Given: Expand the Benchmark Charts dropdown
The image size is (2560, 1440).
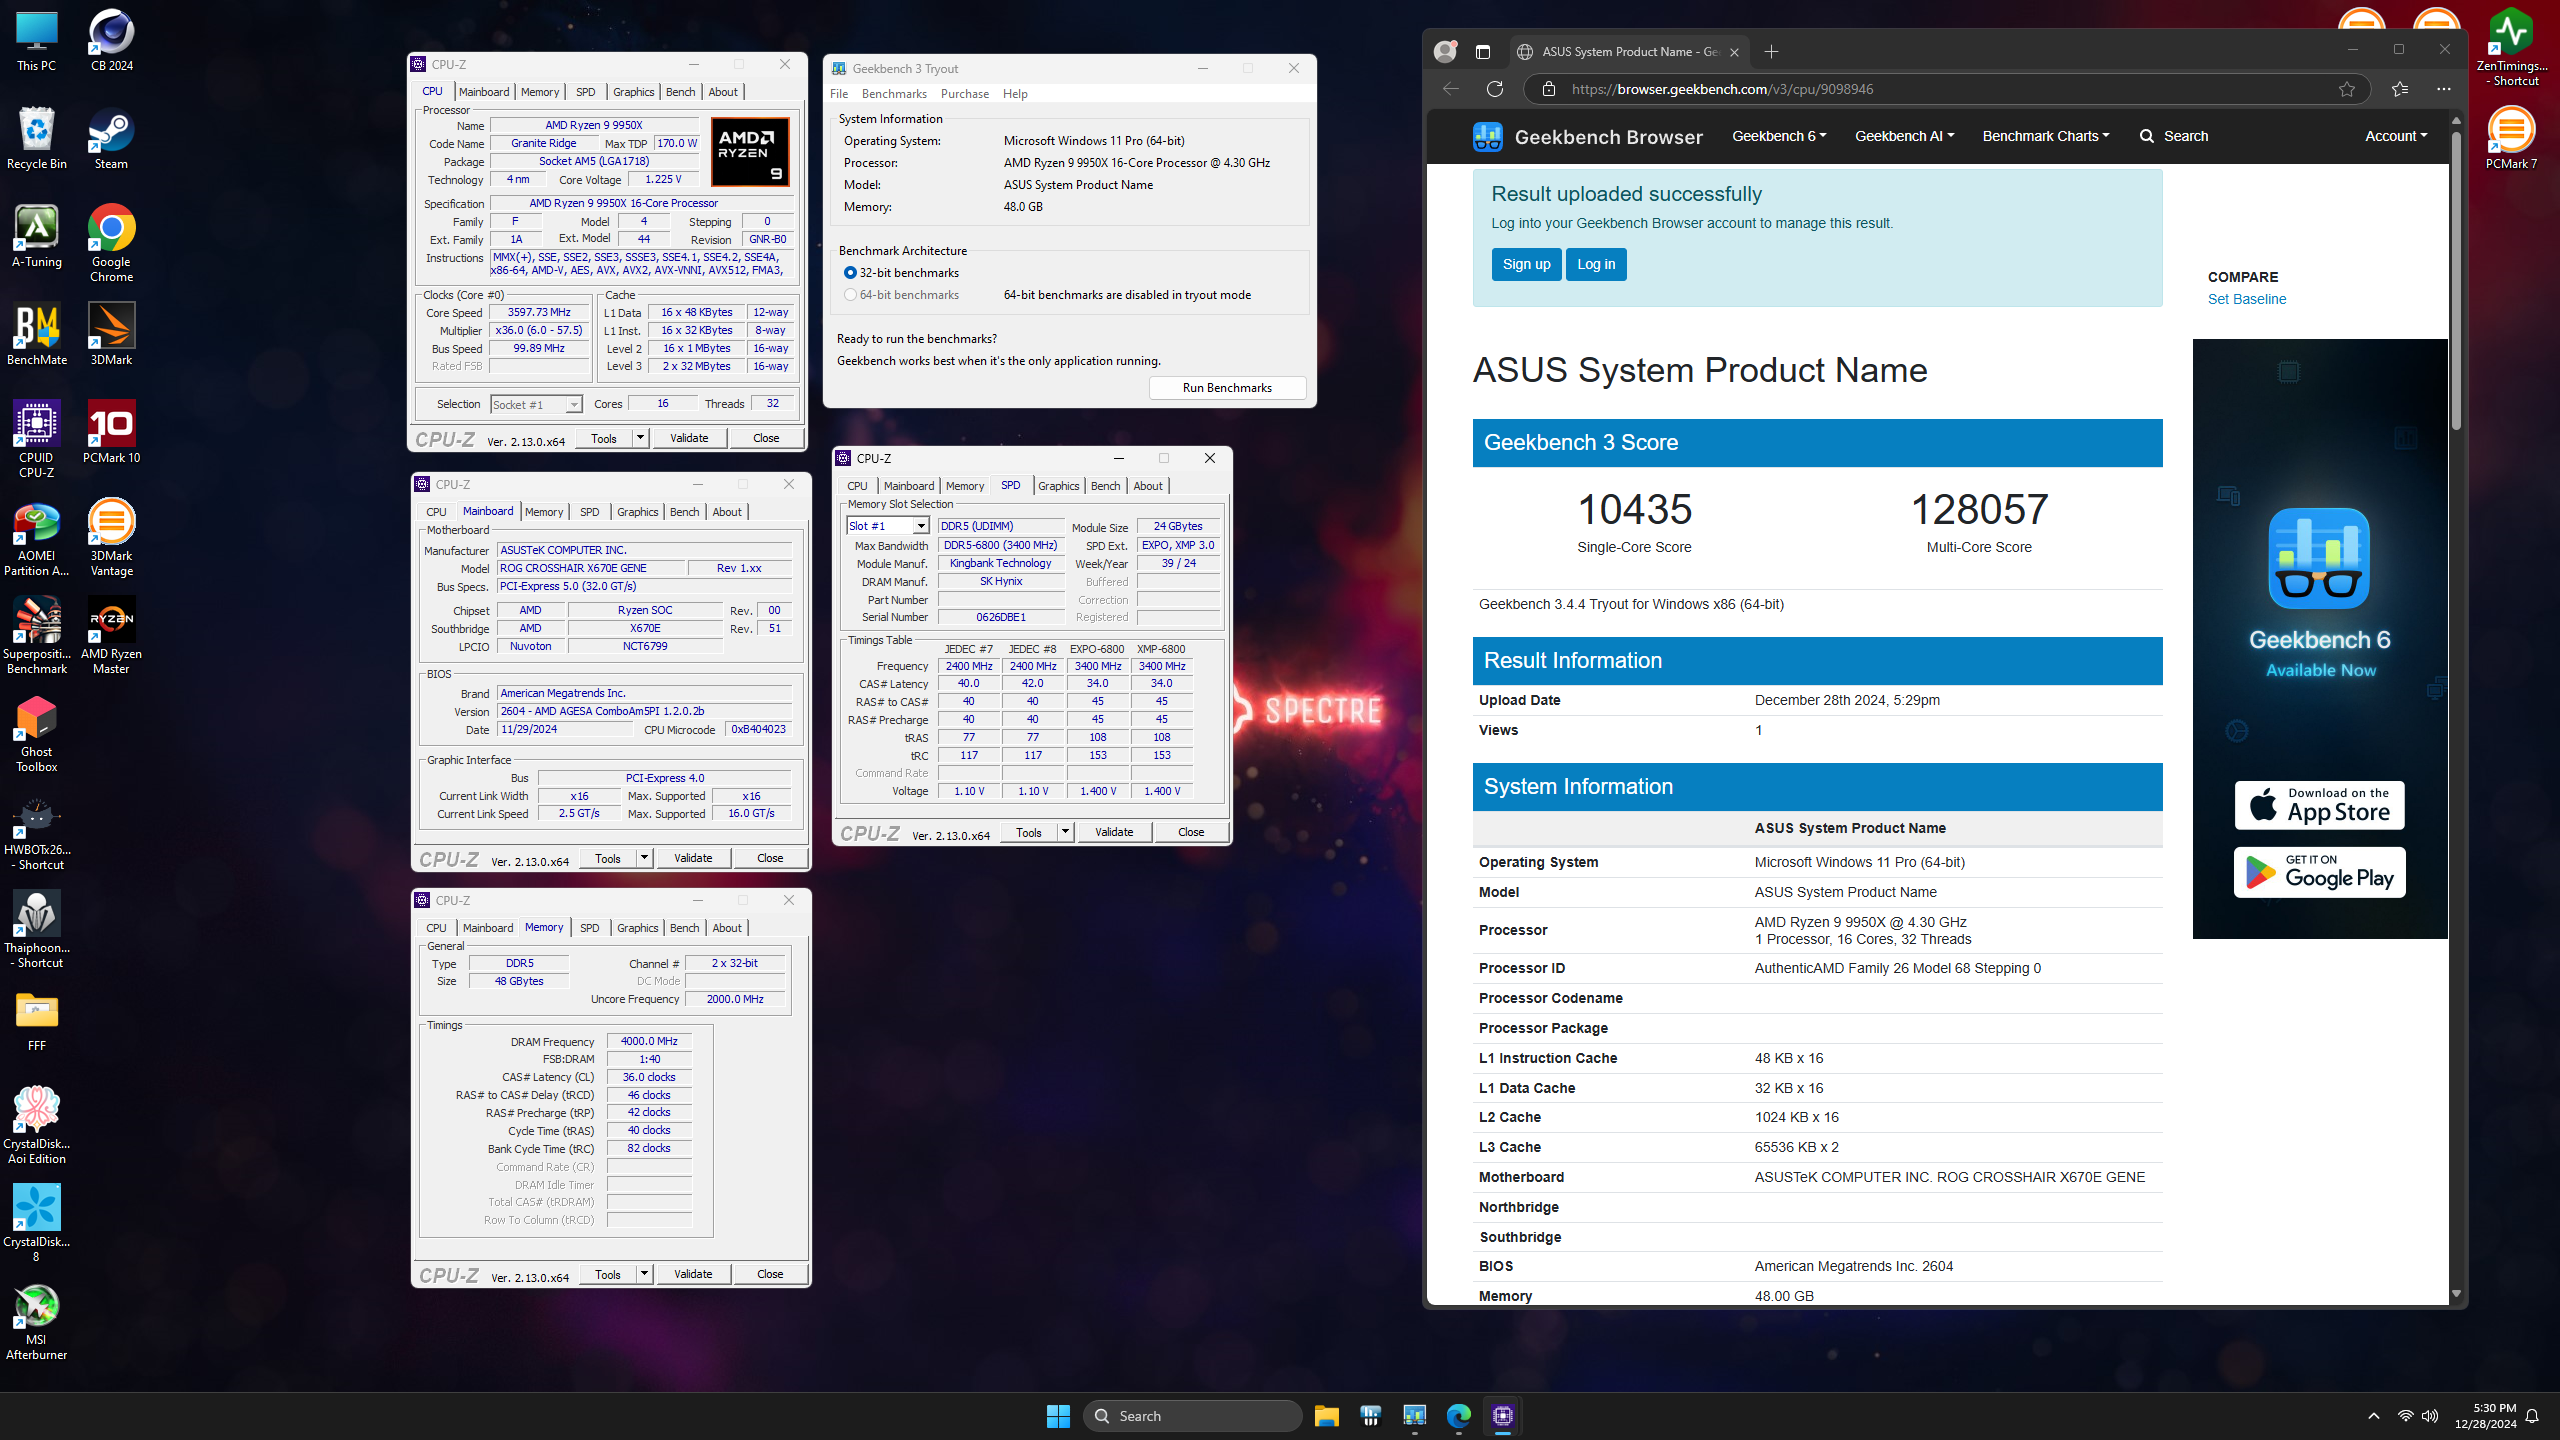Looking at the screenshot, I should pos(2046,136).
